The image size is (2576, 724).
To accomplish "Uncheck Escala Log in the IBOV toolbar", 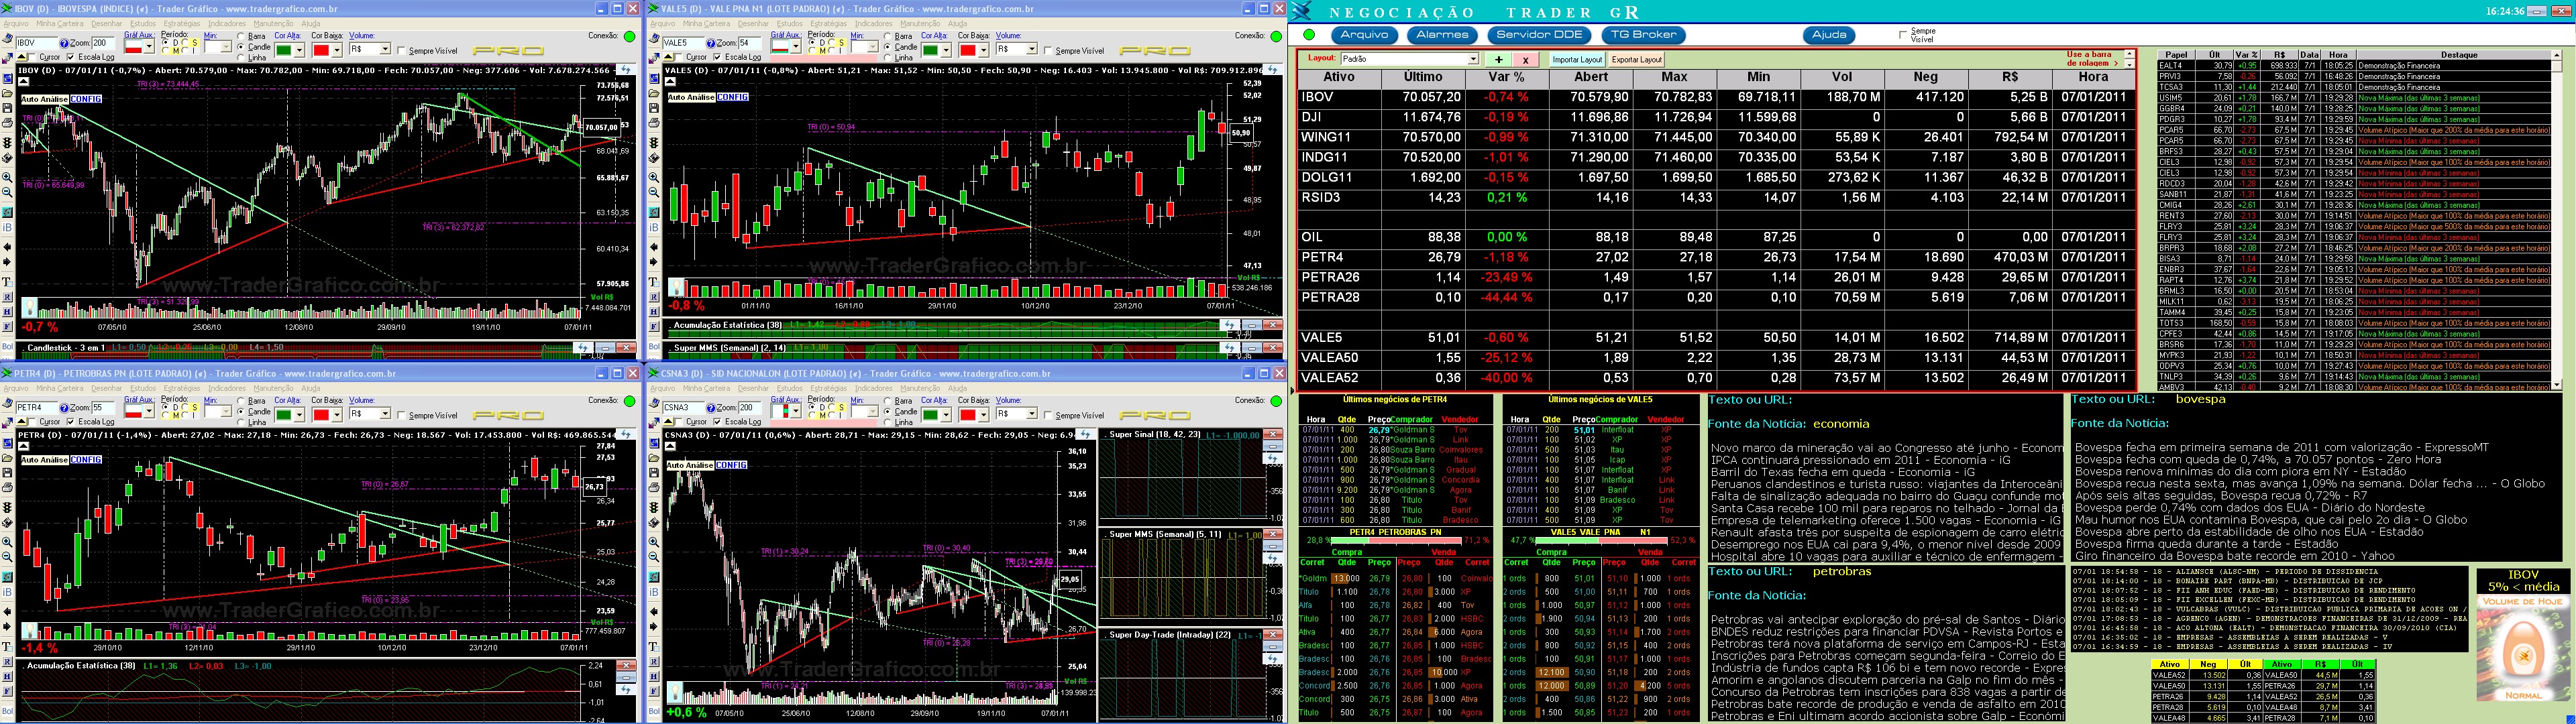I will (71, 56).
